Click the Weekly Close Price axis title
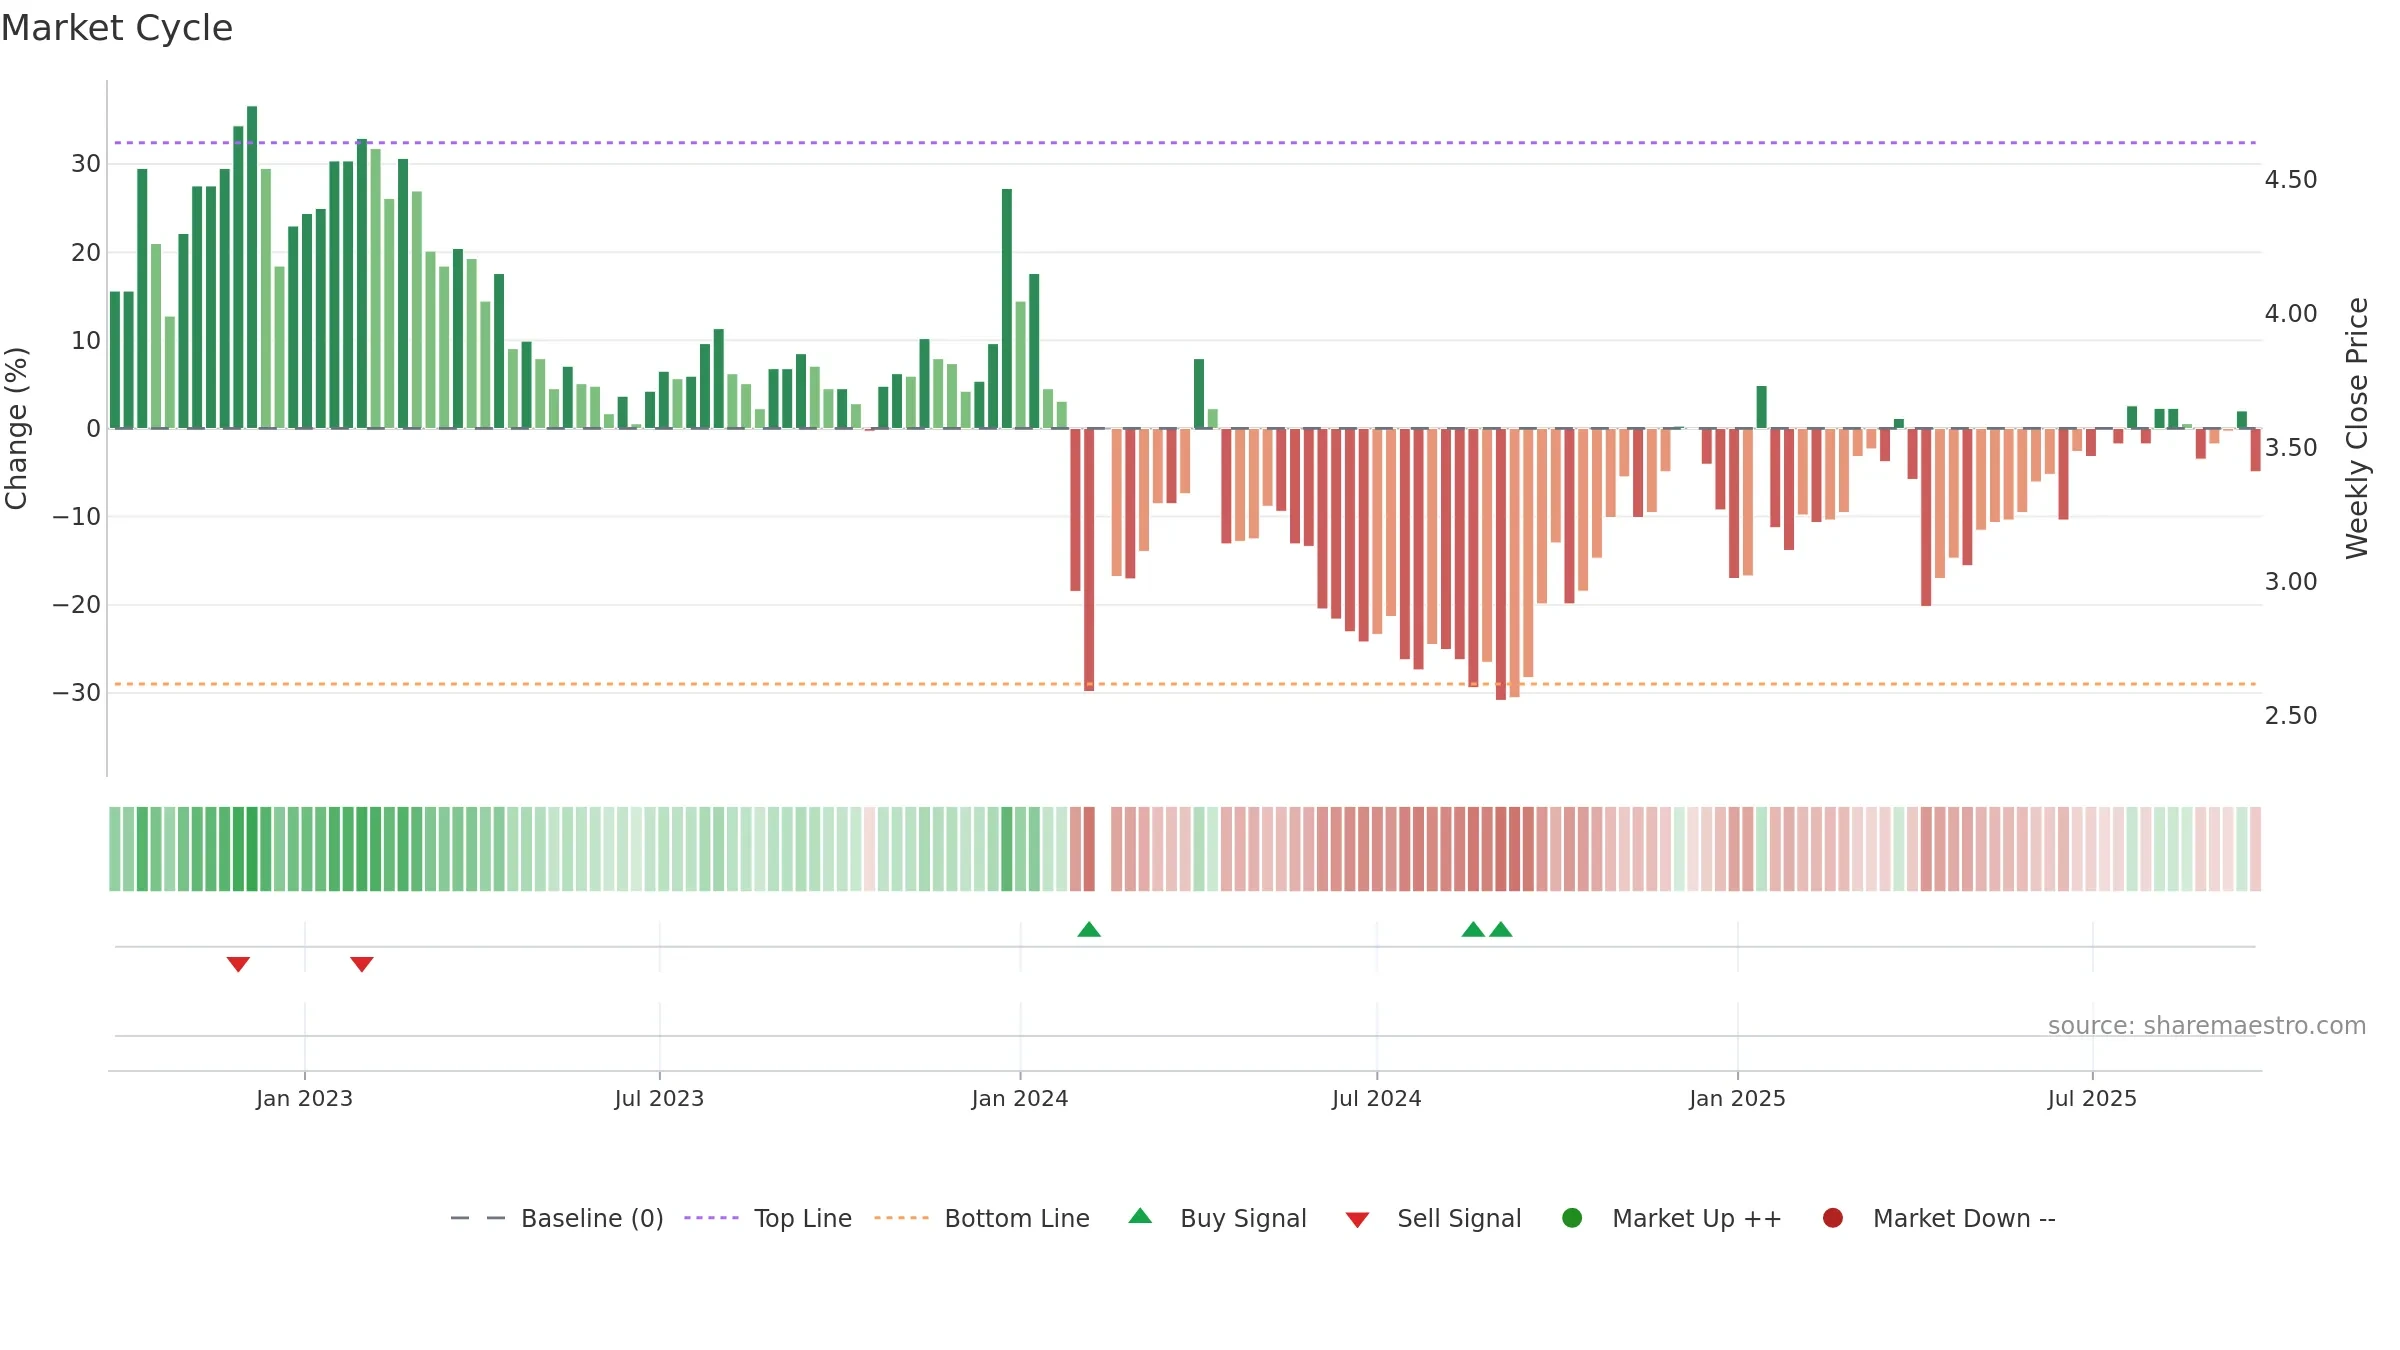 pos(2357,428)
